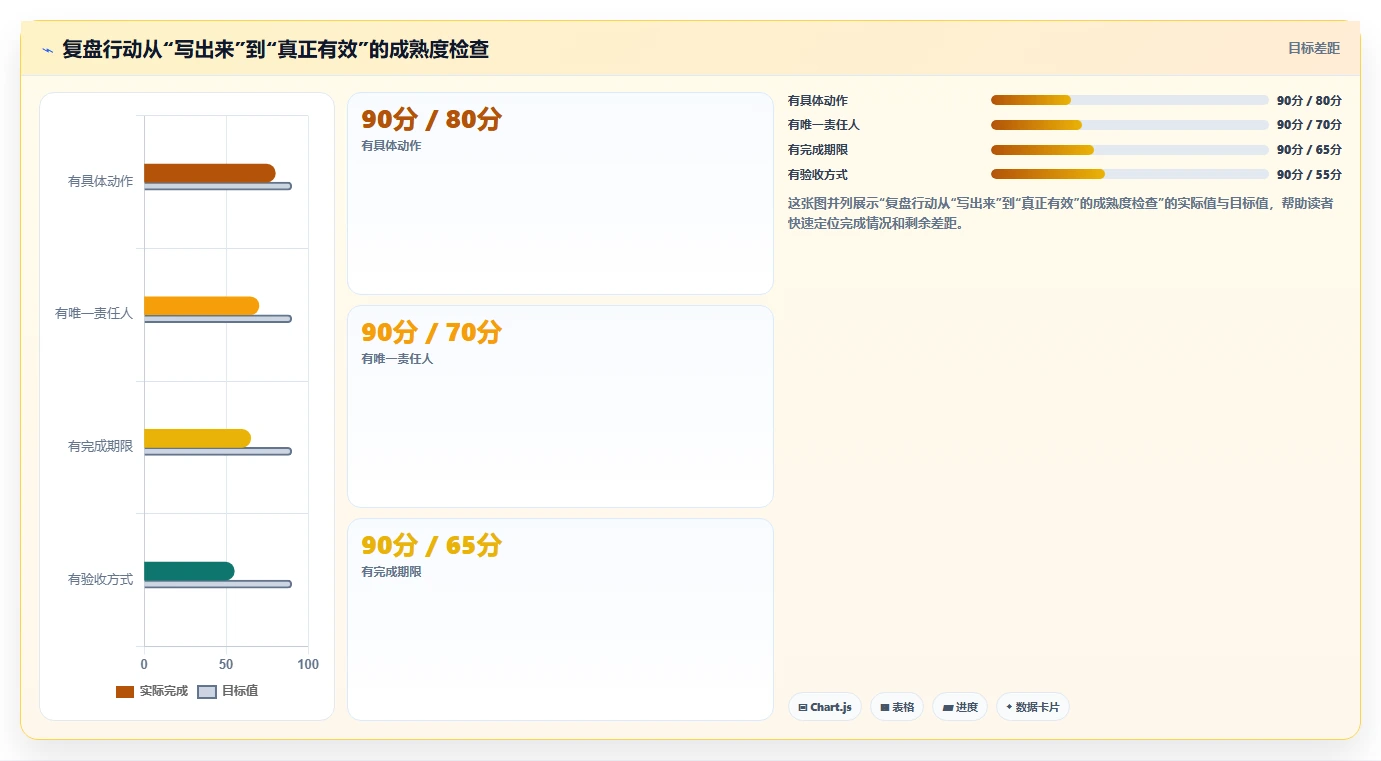Image resolution: width=1381 pixels, height=761 pixels.
Task: Click the 有完成期限 progress bar
Action: pos(1129,150)
